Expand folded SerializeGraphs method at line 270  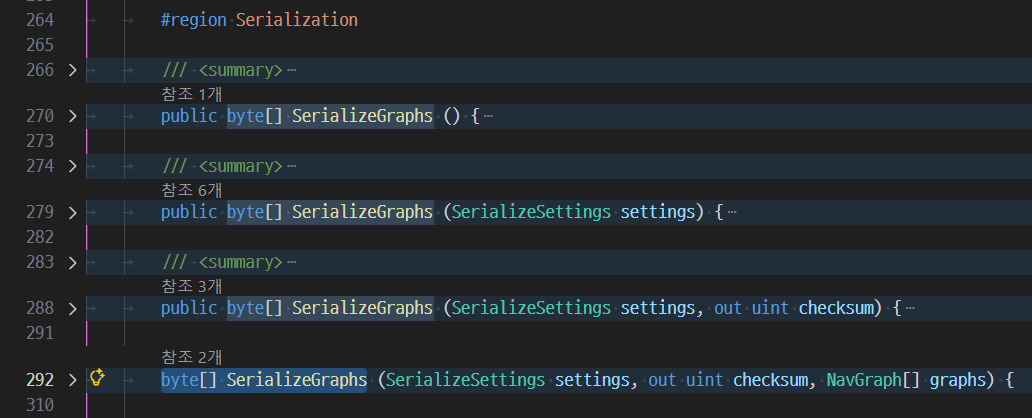coord(71,116)
